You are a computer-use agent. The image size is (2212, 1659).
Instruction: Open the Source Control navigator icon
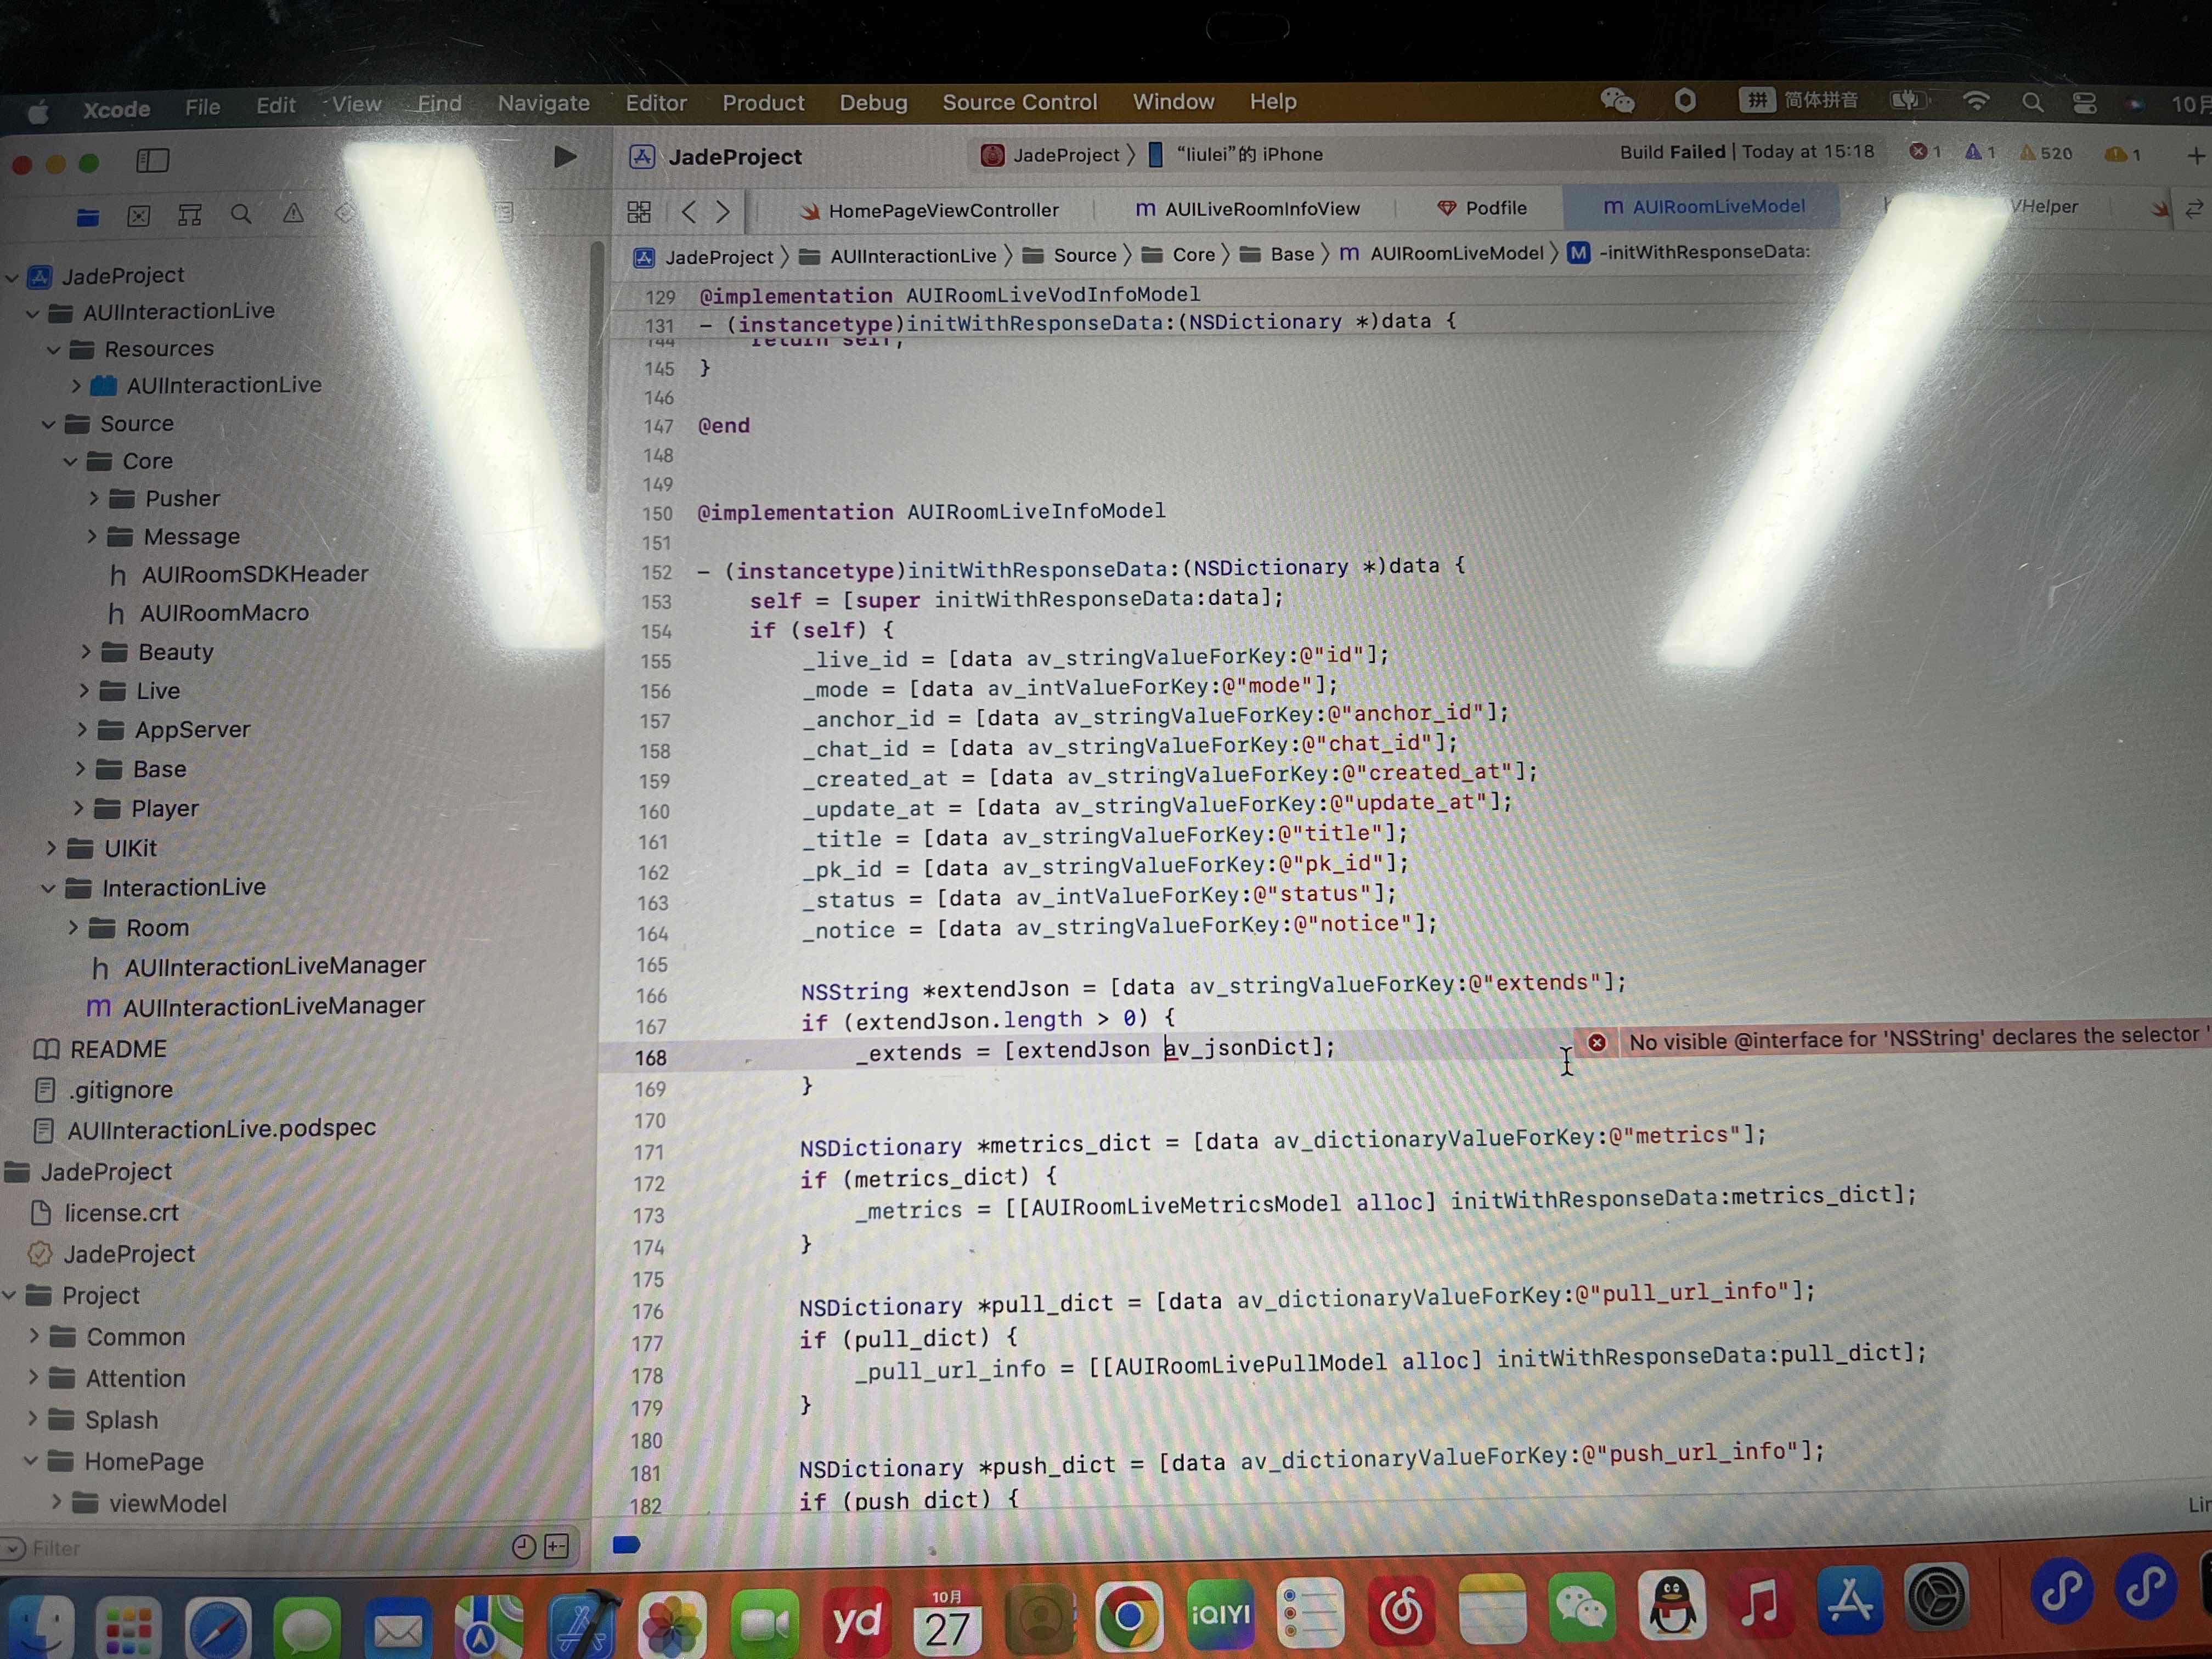(x=139, y=215)
